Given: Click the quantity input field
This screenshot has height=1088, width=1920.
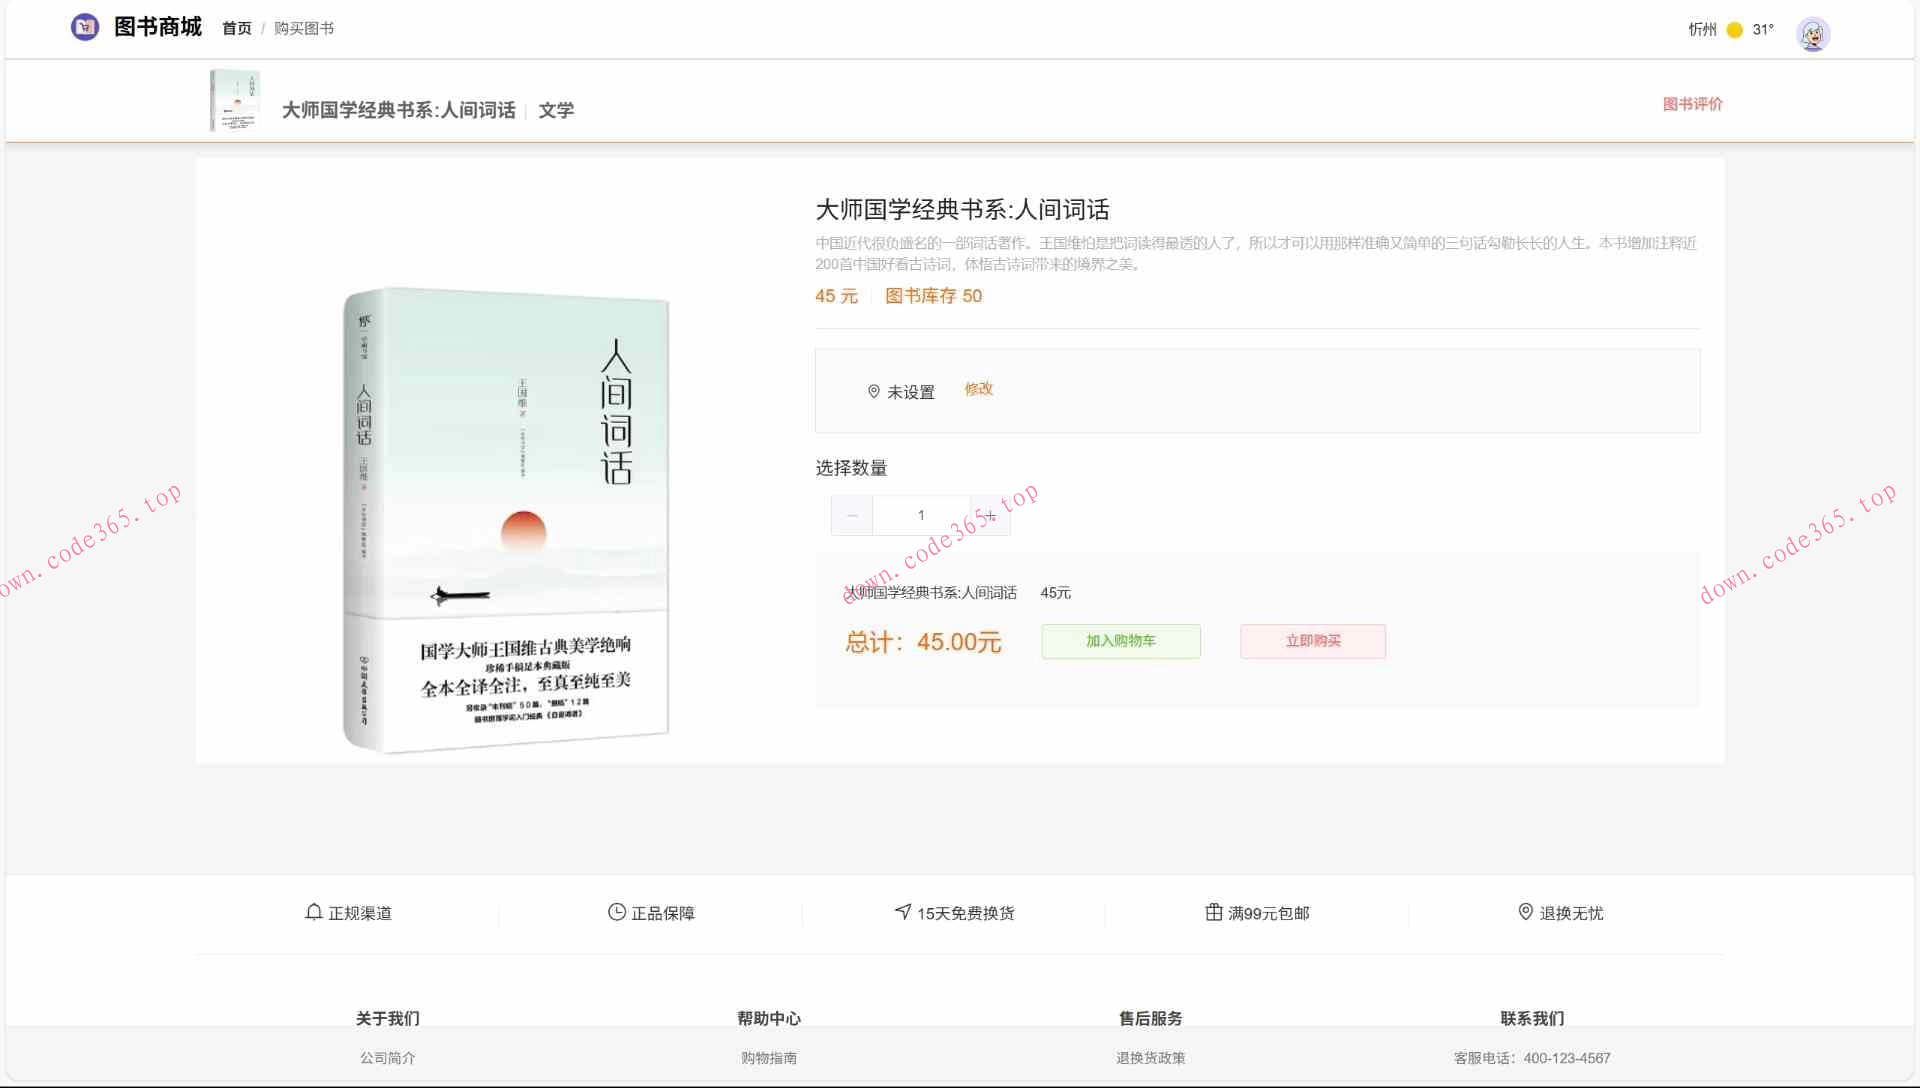Looking at the screenshot, I should click(x=920, y=515).
